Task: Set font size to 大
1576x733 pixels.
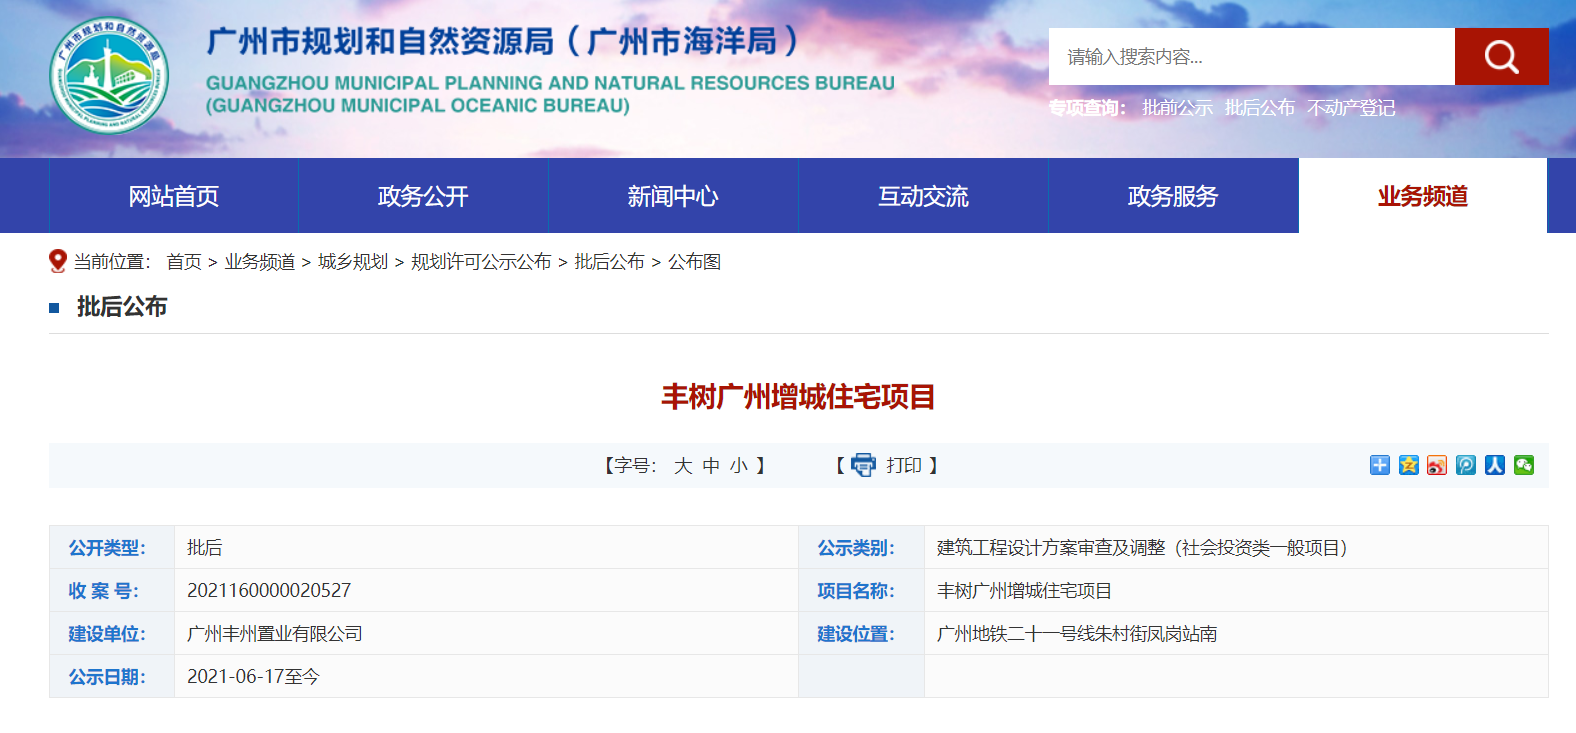Action: [683, 466]
